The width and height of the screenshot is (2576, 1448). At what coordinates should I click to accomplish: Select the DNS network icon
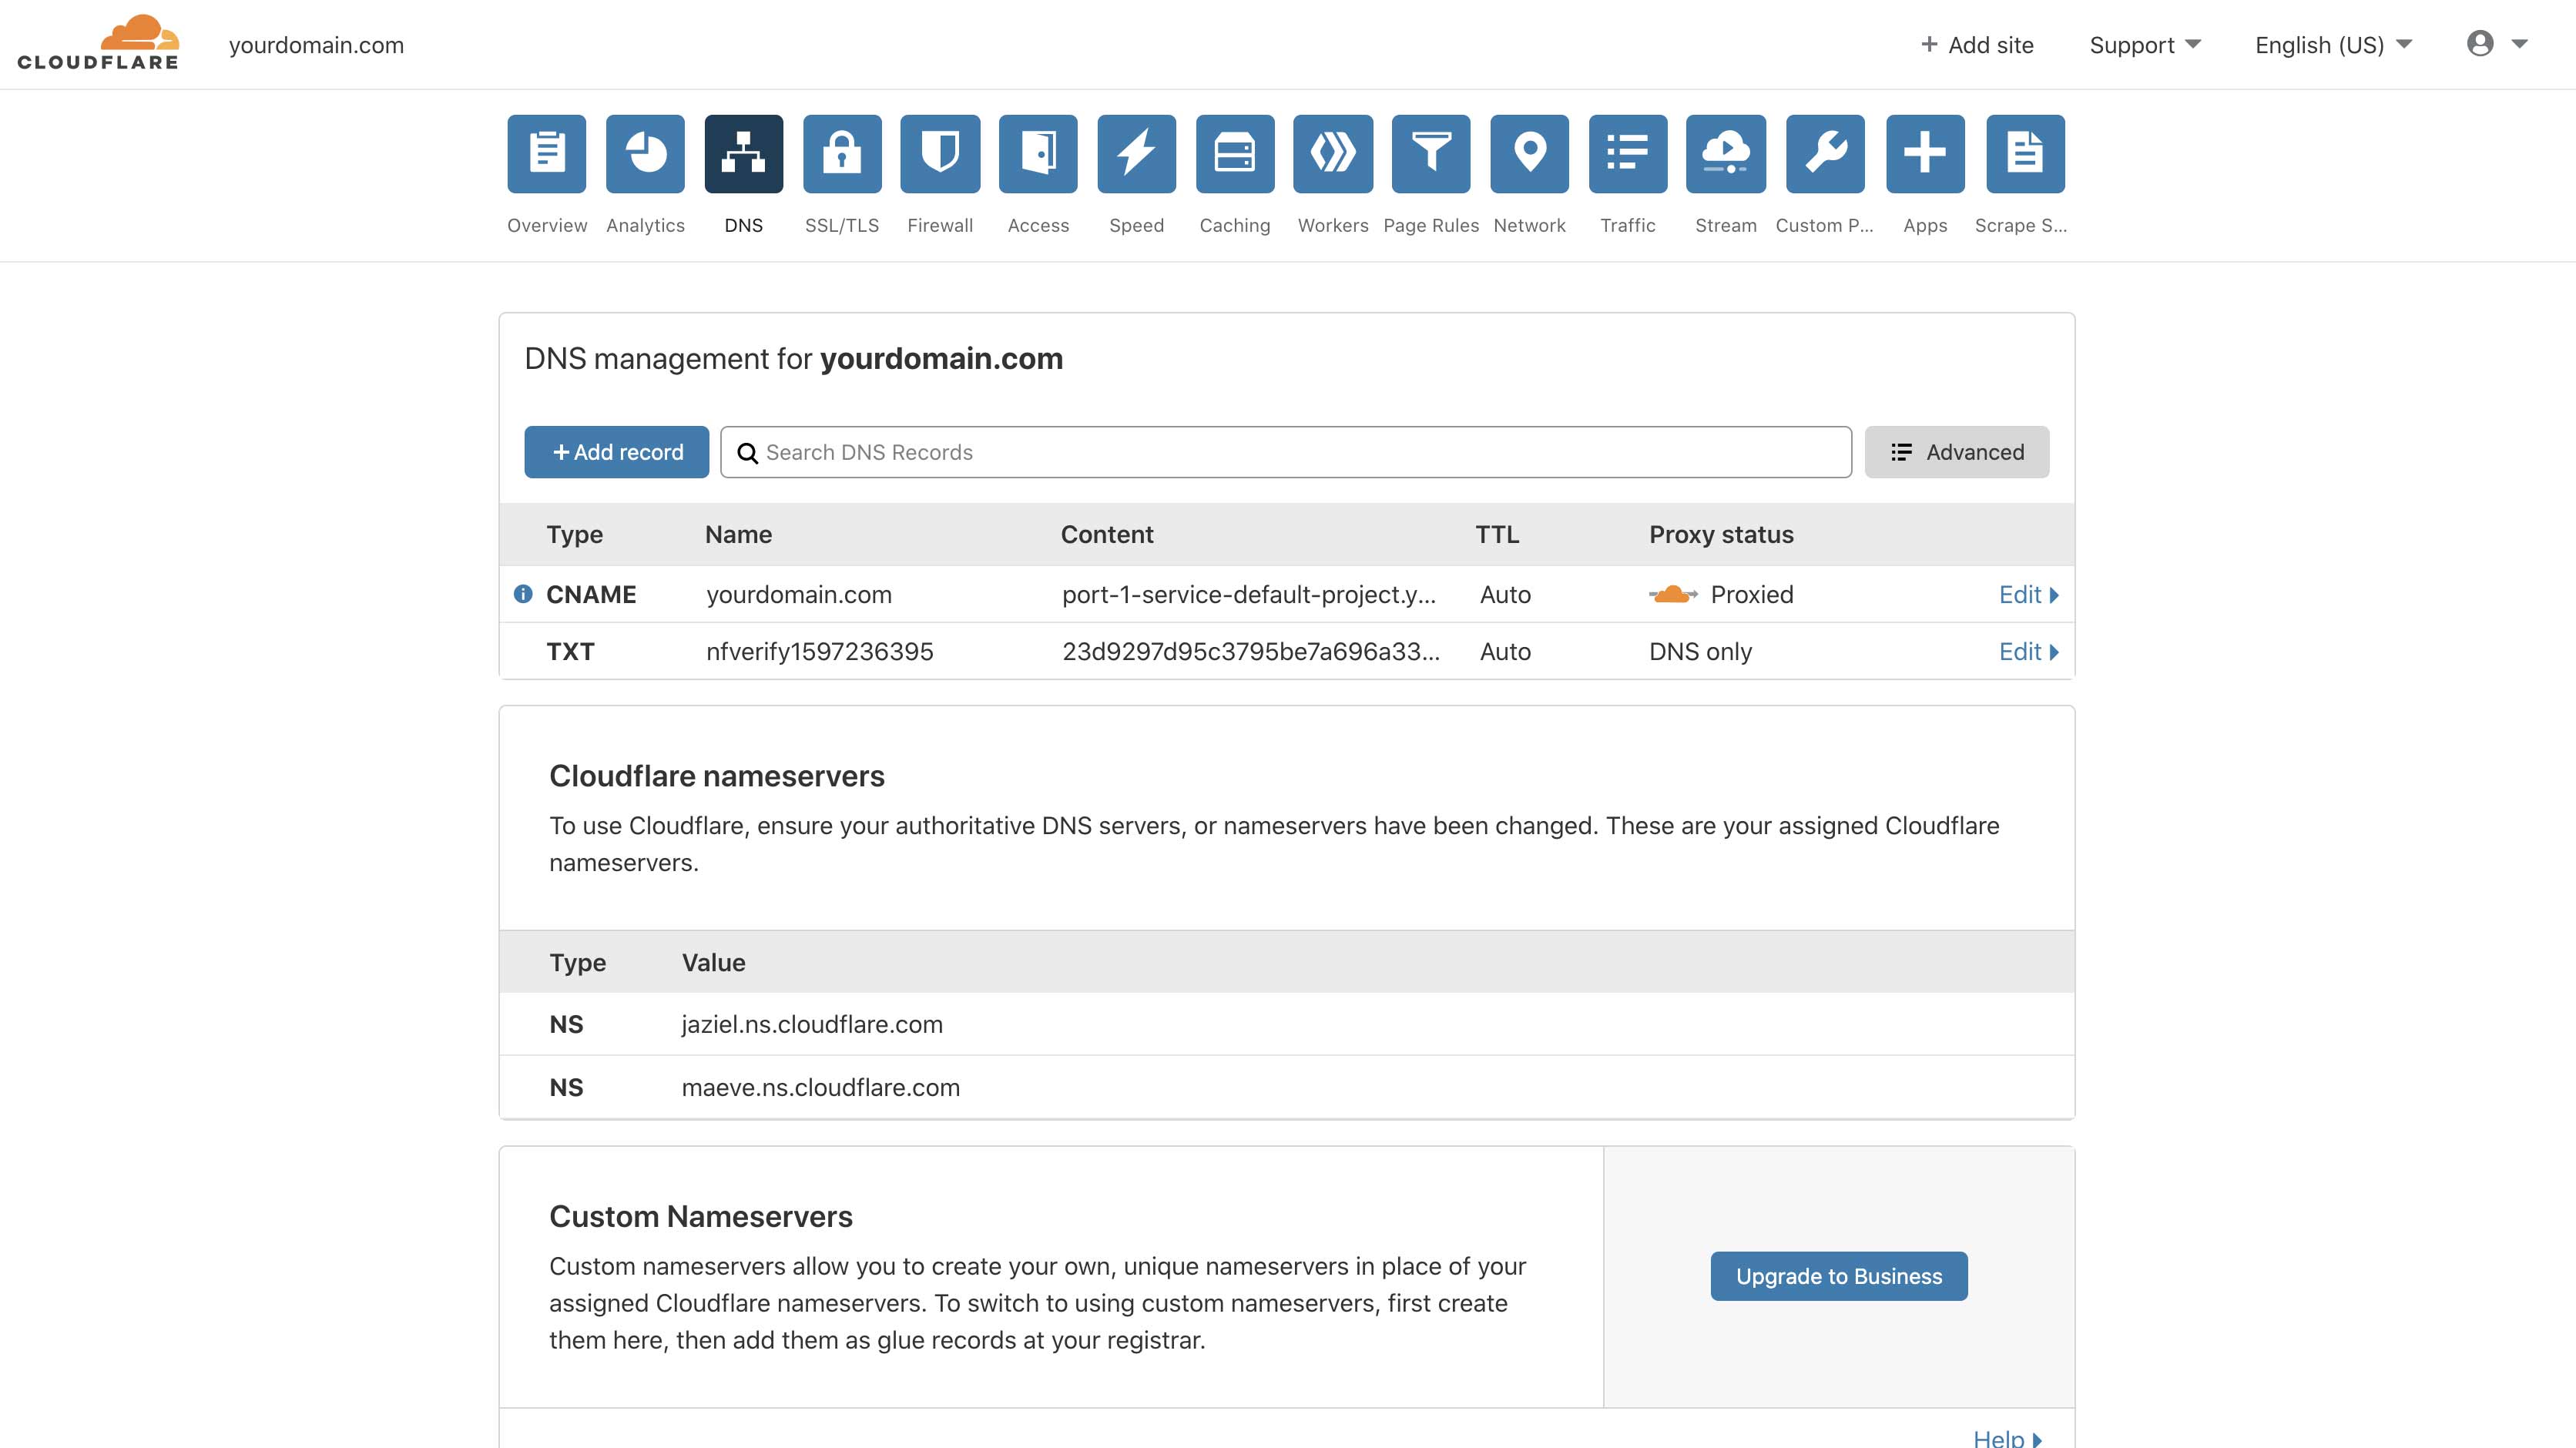[x=743, y=154]
